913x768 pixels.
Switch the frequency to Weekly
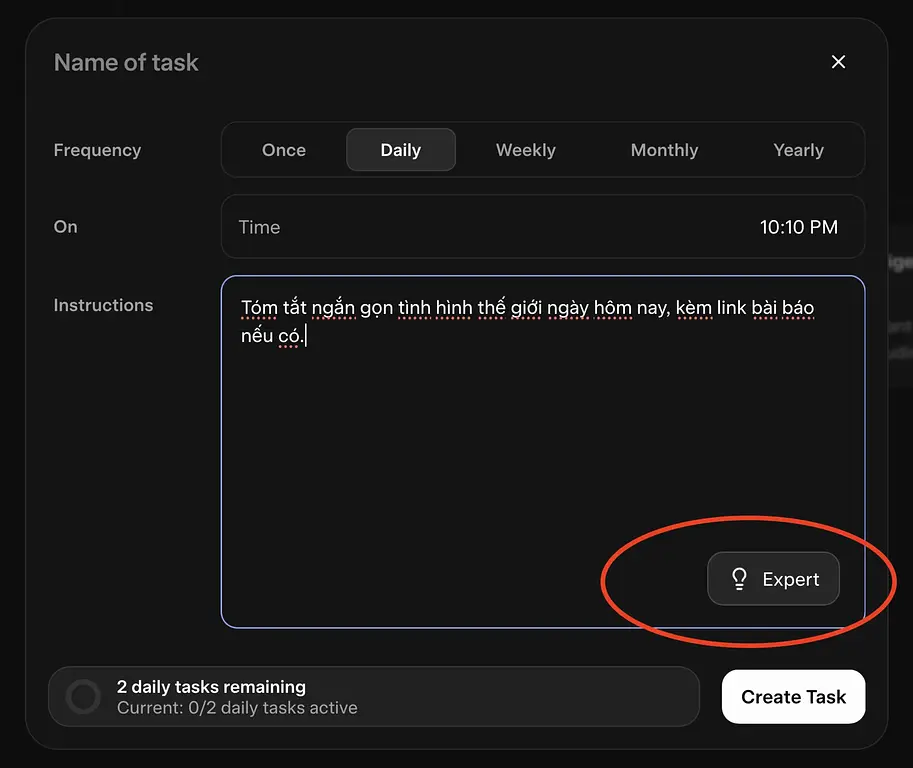[525, 149]
